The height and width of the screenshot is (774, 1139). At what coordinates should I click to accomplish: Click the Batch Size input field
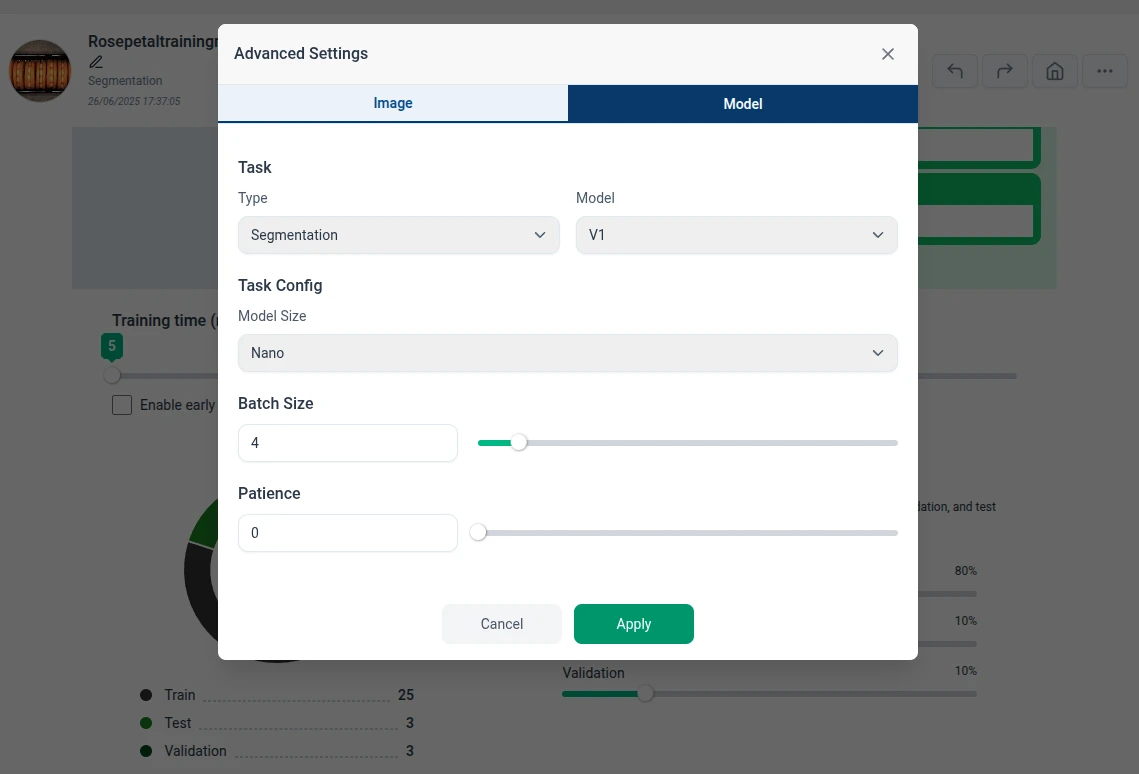347,443
